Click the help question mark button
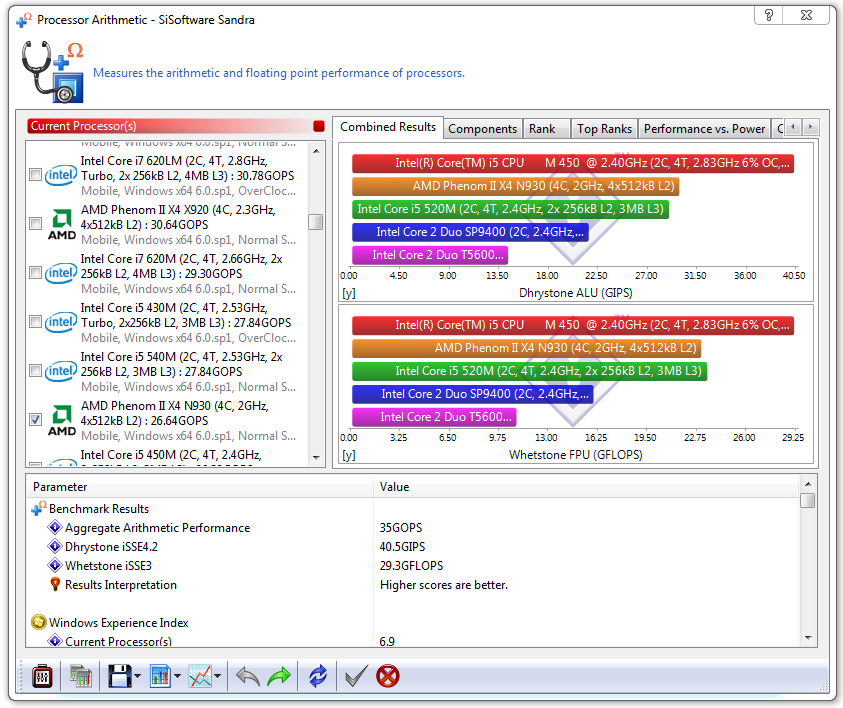The image size is (843, 708). (769, 15)
